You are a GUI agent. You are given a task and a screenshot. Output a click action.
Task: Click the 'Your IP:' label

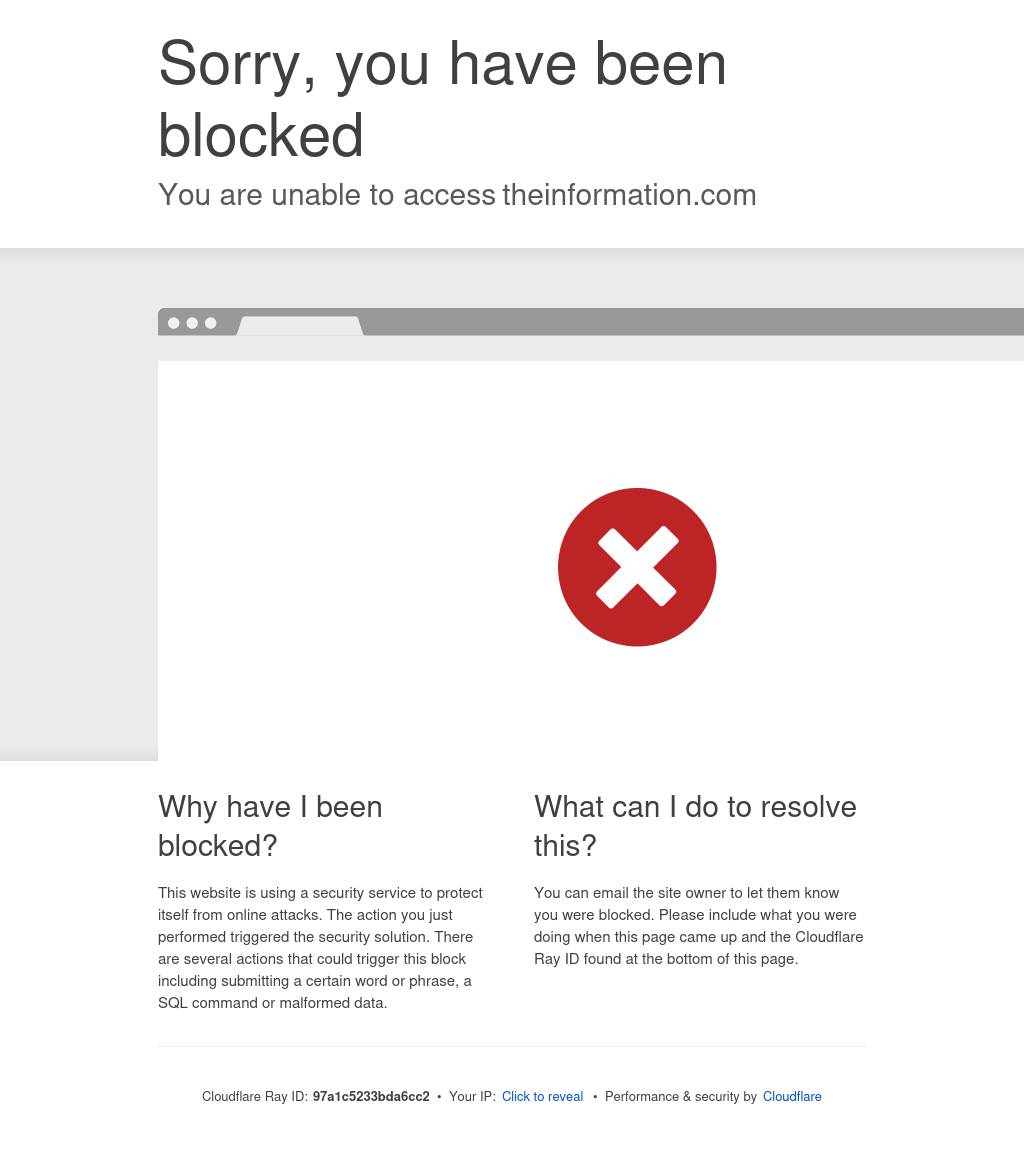tap(472, 1096)
